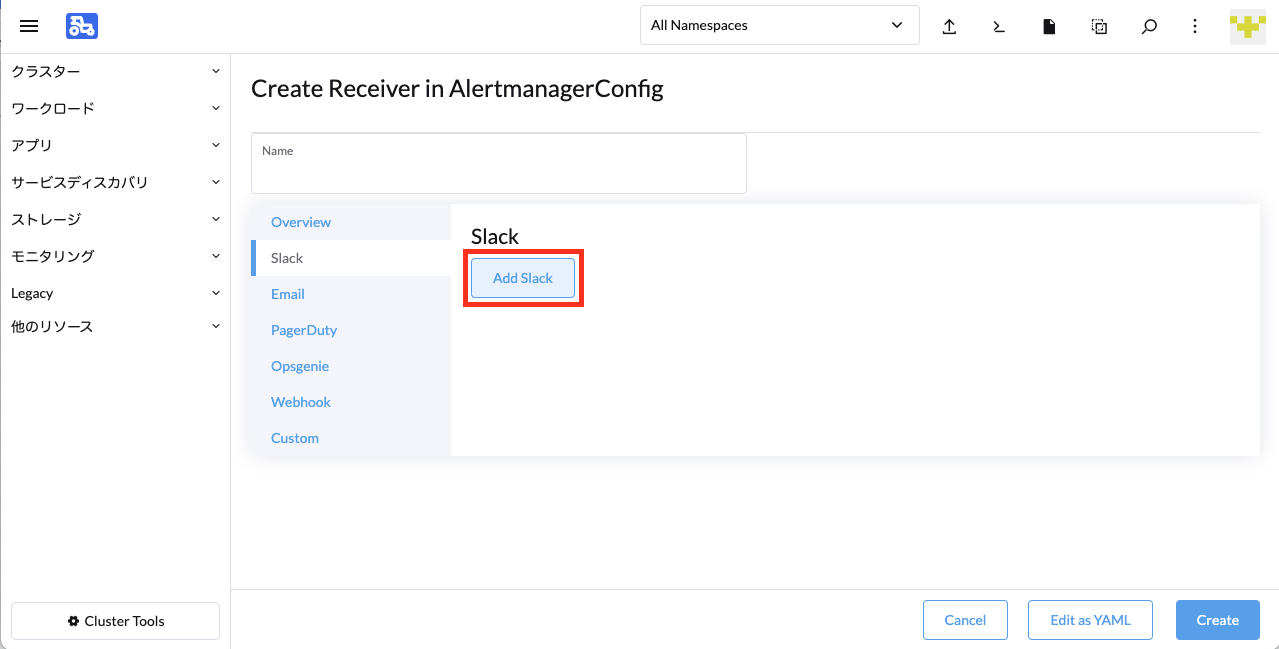This screenshot has height=649, width=1279.
Task: Expand the モニタリング sidebar section
Action: (x=115, y=256)
